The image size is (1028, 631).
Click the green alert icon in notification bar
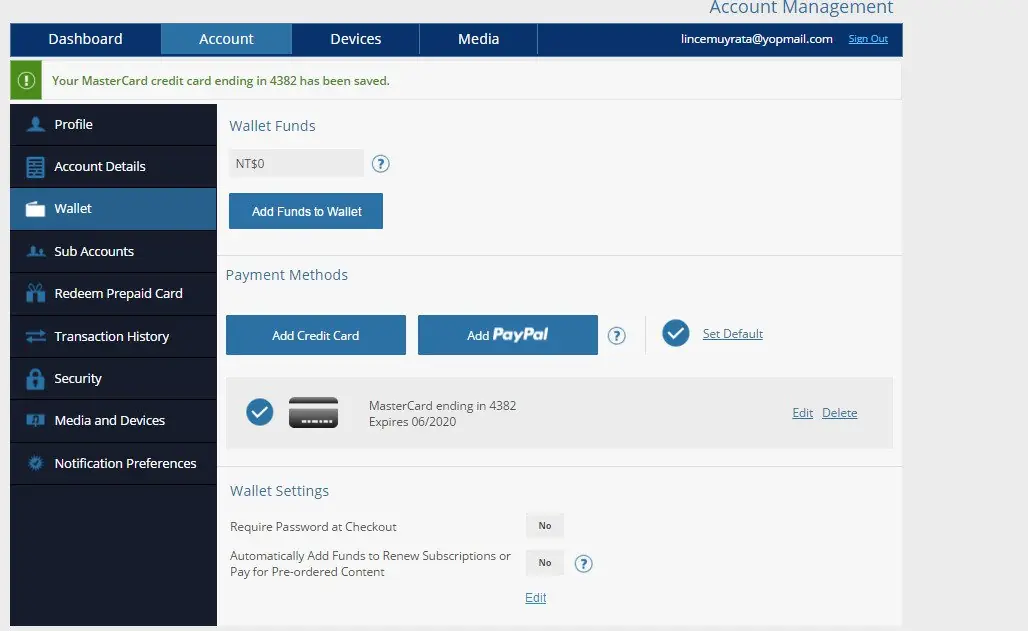coord(26,80)
